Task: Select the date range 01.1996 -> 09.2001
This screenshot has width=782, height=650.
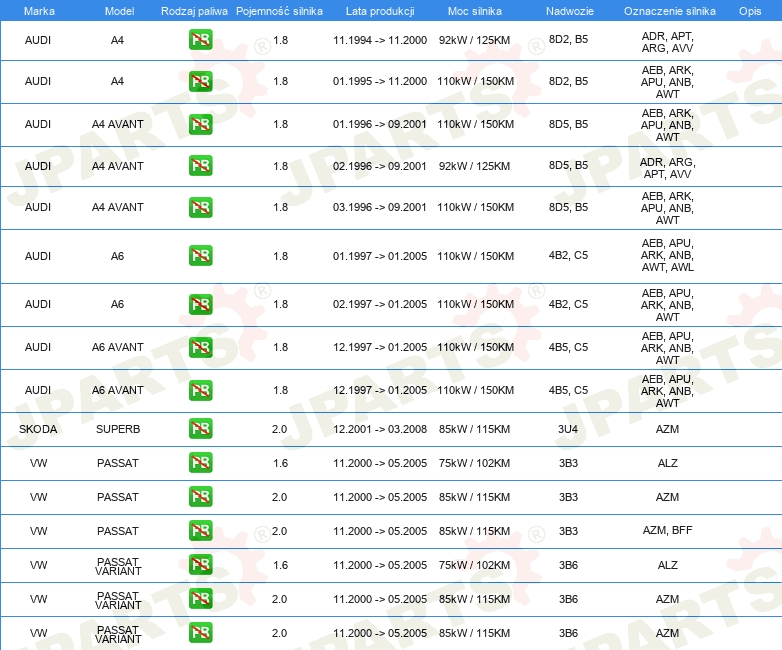Action: point(380,124)
